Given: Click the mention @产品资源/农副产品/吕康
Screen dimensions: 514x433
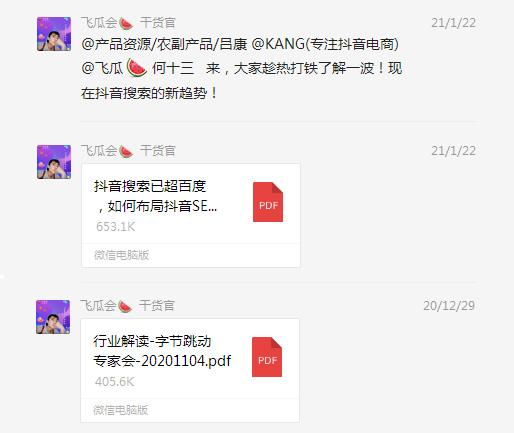Looking at the screenshot, I should [164, 44].
